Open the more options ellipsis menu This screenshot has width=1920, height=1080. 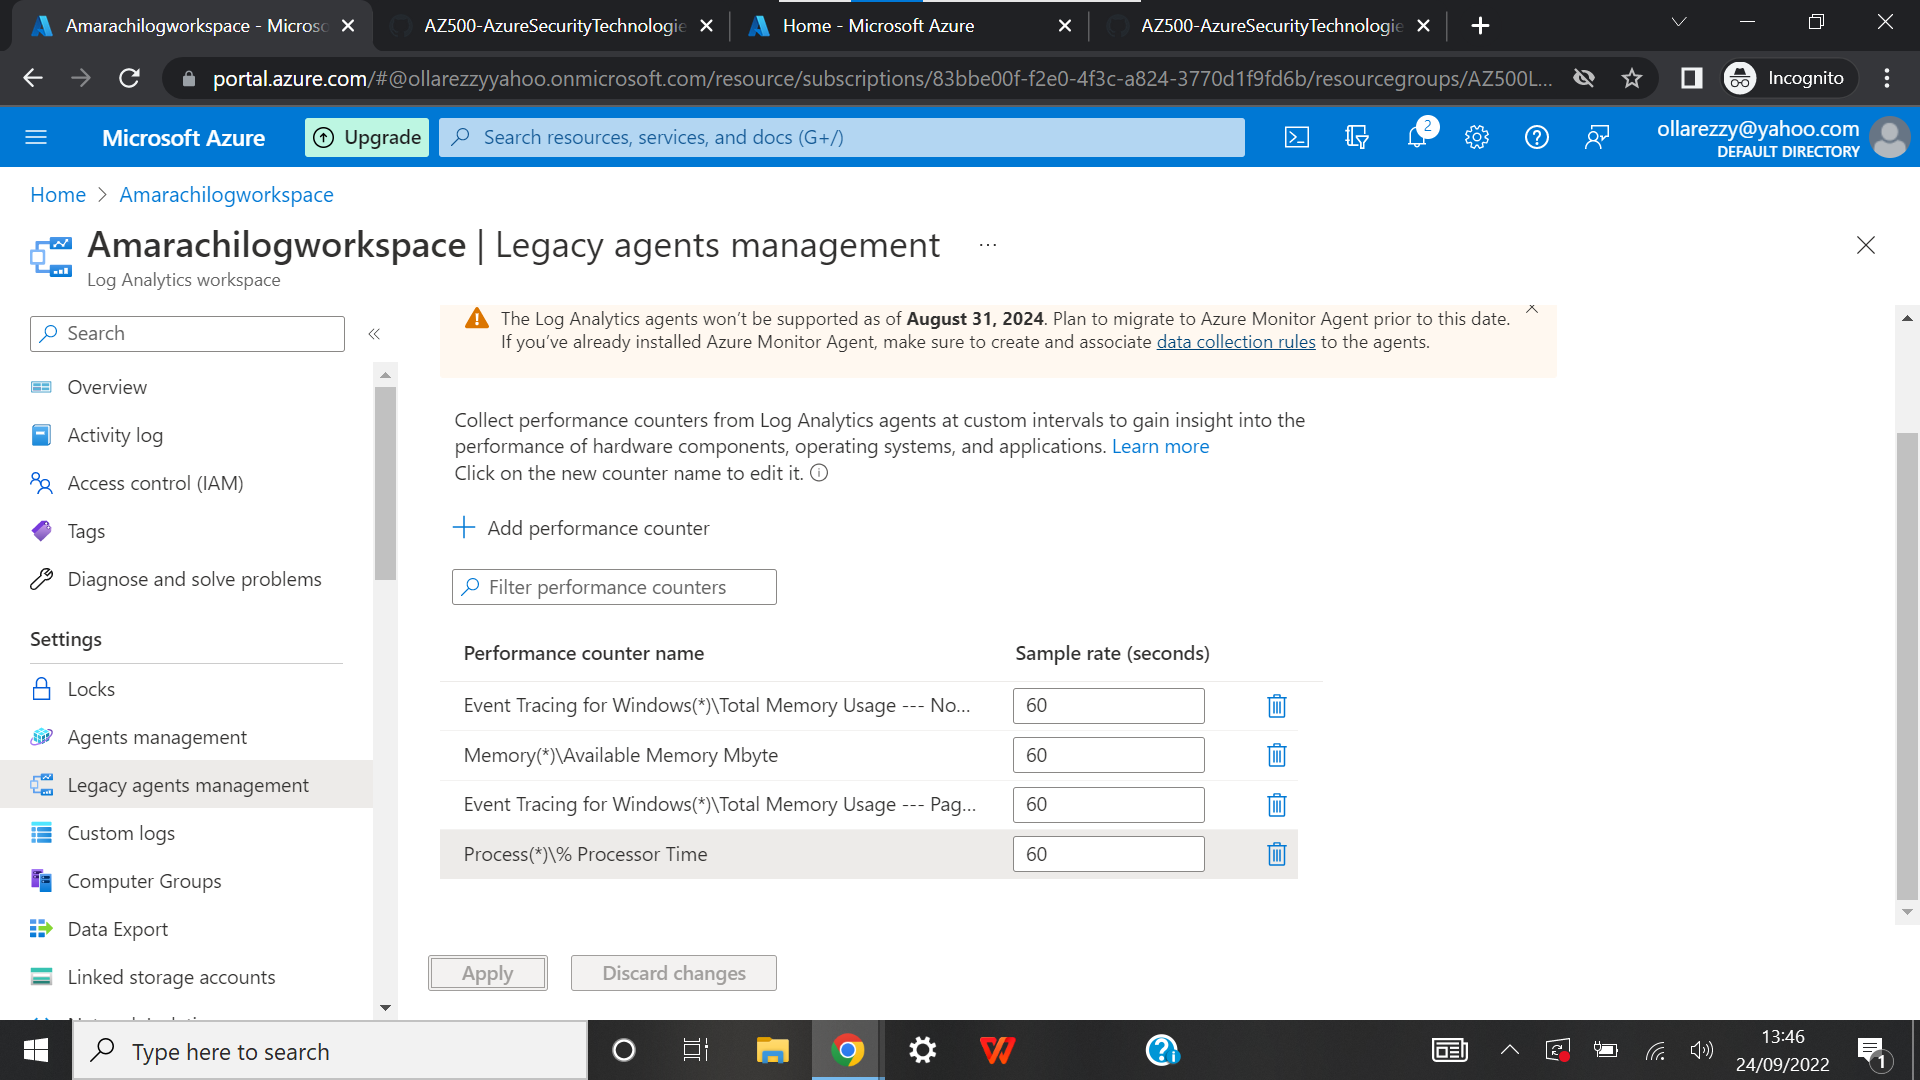coord(988,243)
